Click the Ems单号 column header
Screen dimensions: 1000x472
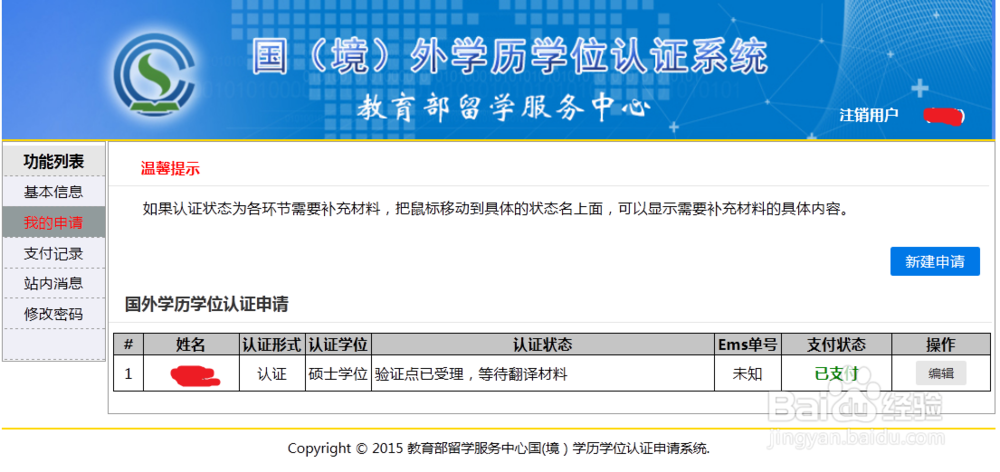747,344
